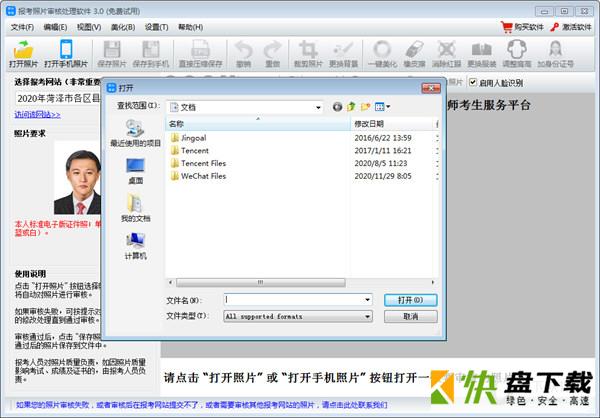Close the 打开 dialog with red X
This screenshot has width=600, height=418.
(430, 88)
